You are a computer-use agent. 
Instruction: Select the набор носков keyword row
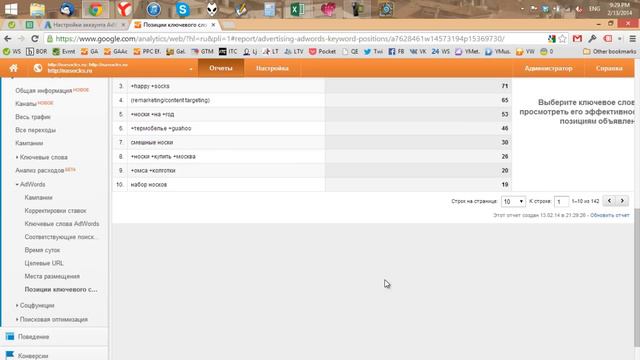312,184
